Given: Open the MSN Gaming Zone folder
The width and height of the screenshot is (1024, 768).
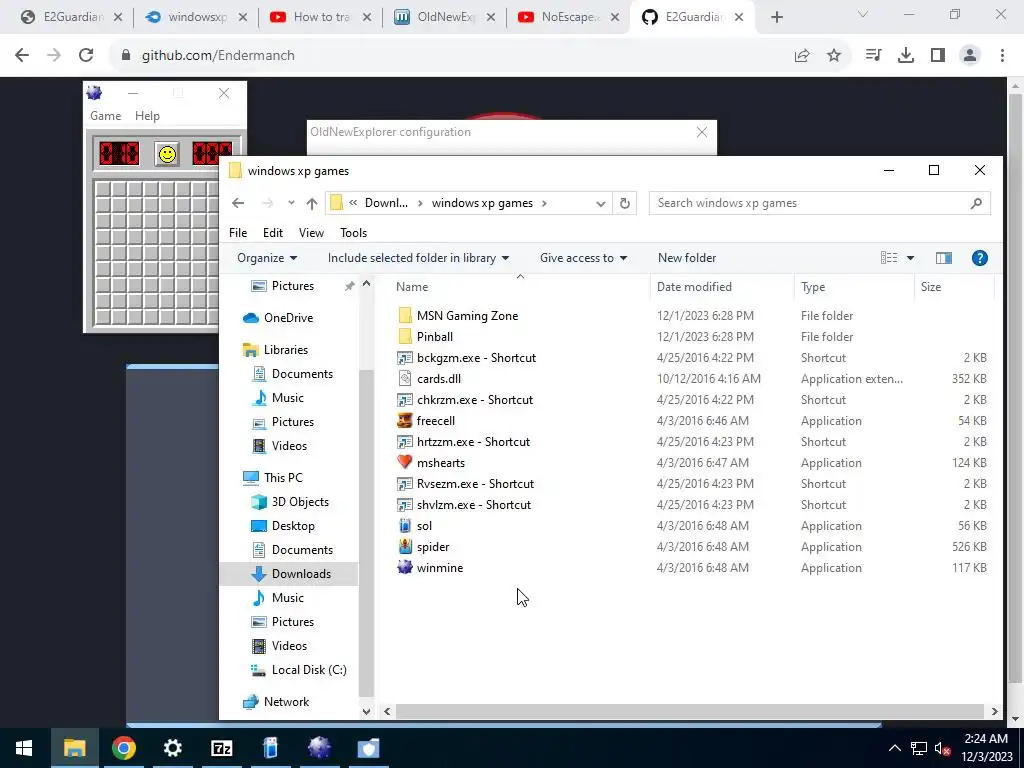Looking at the screenshot, I should point(467,315).
